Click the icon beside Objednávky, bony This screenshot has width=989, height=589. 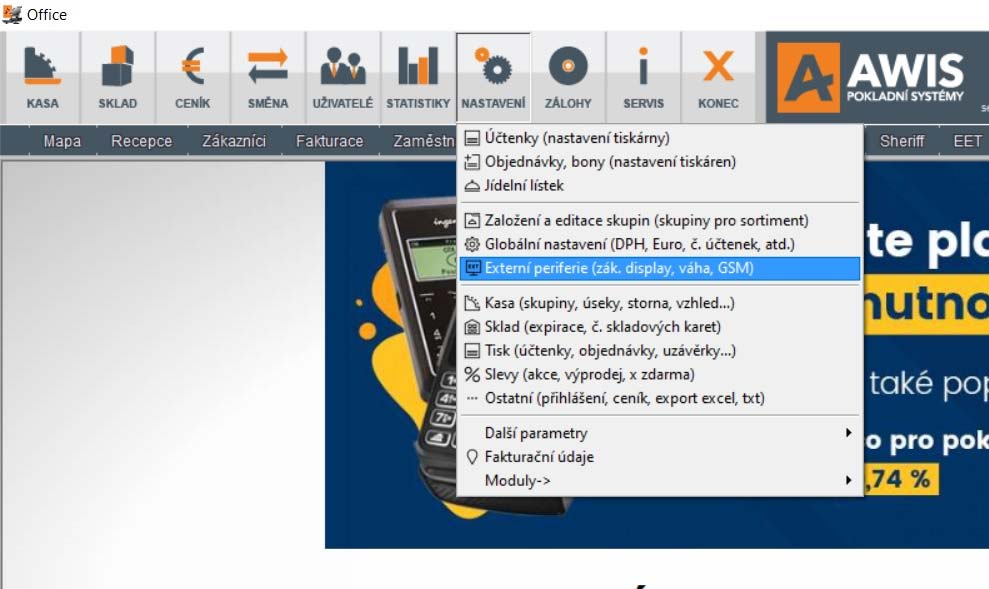(x=472, y=162)
